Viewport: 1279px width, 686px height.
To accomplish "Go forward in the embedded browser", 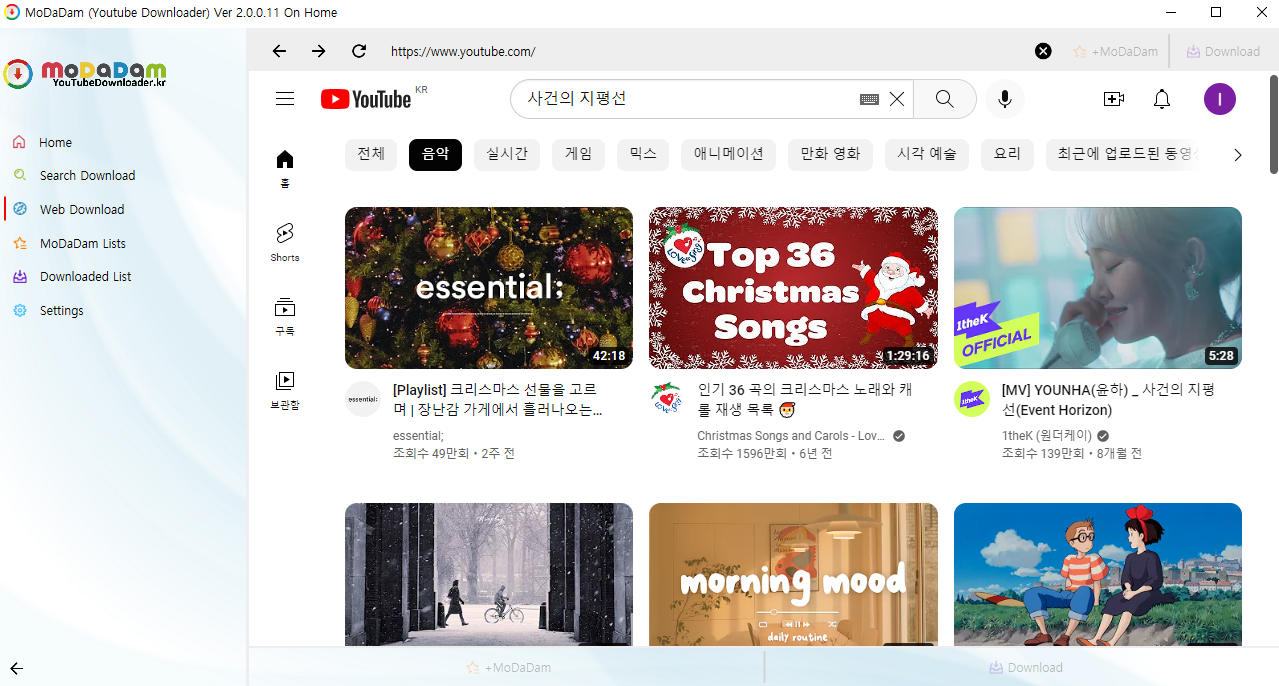I will tap(318, 51).
